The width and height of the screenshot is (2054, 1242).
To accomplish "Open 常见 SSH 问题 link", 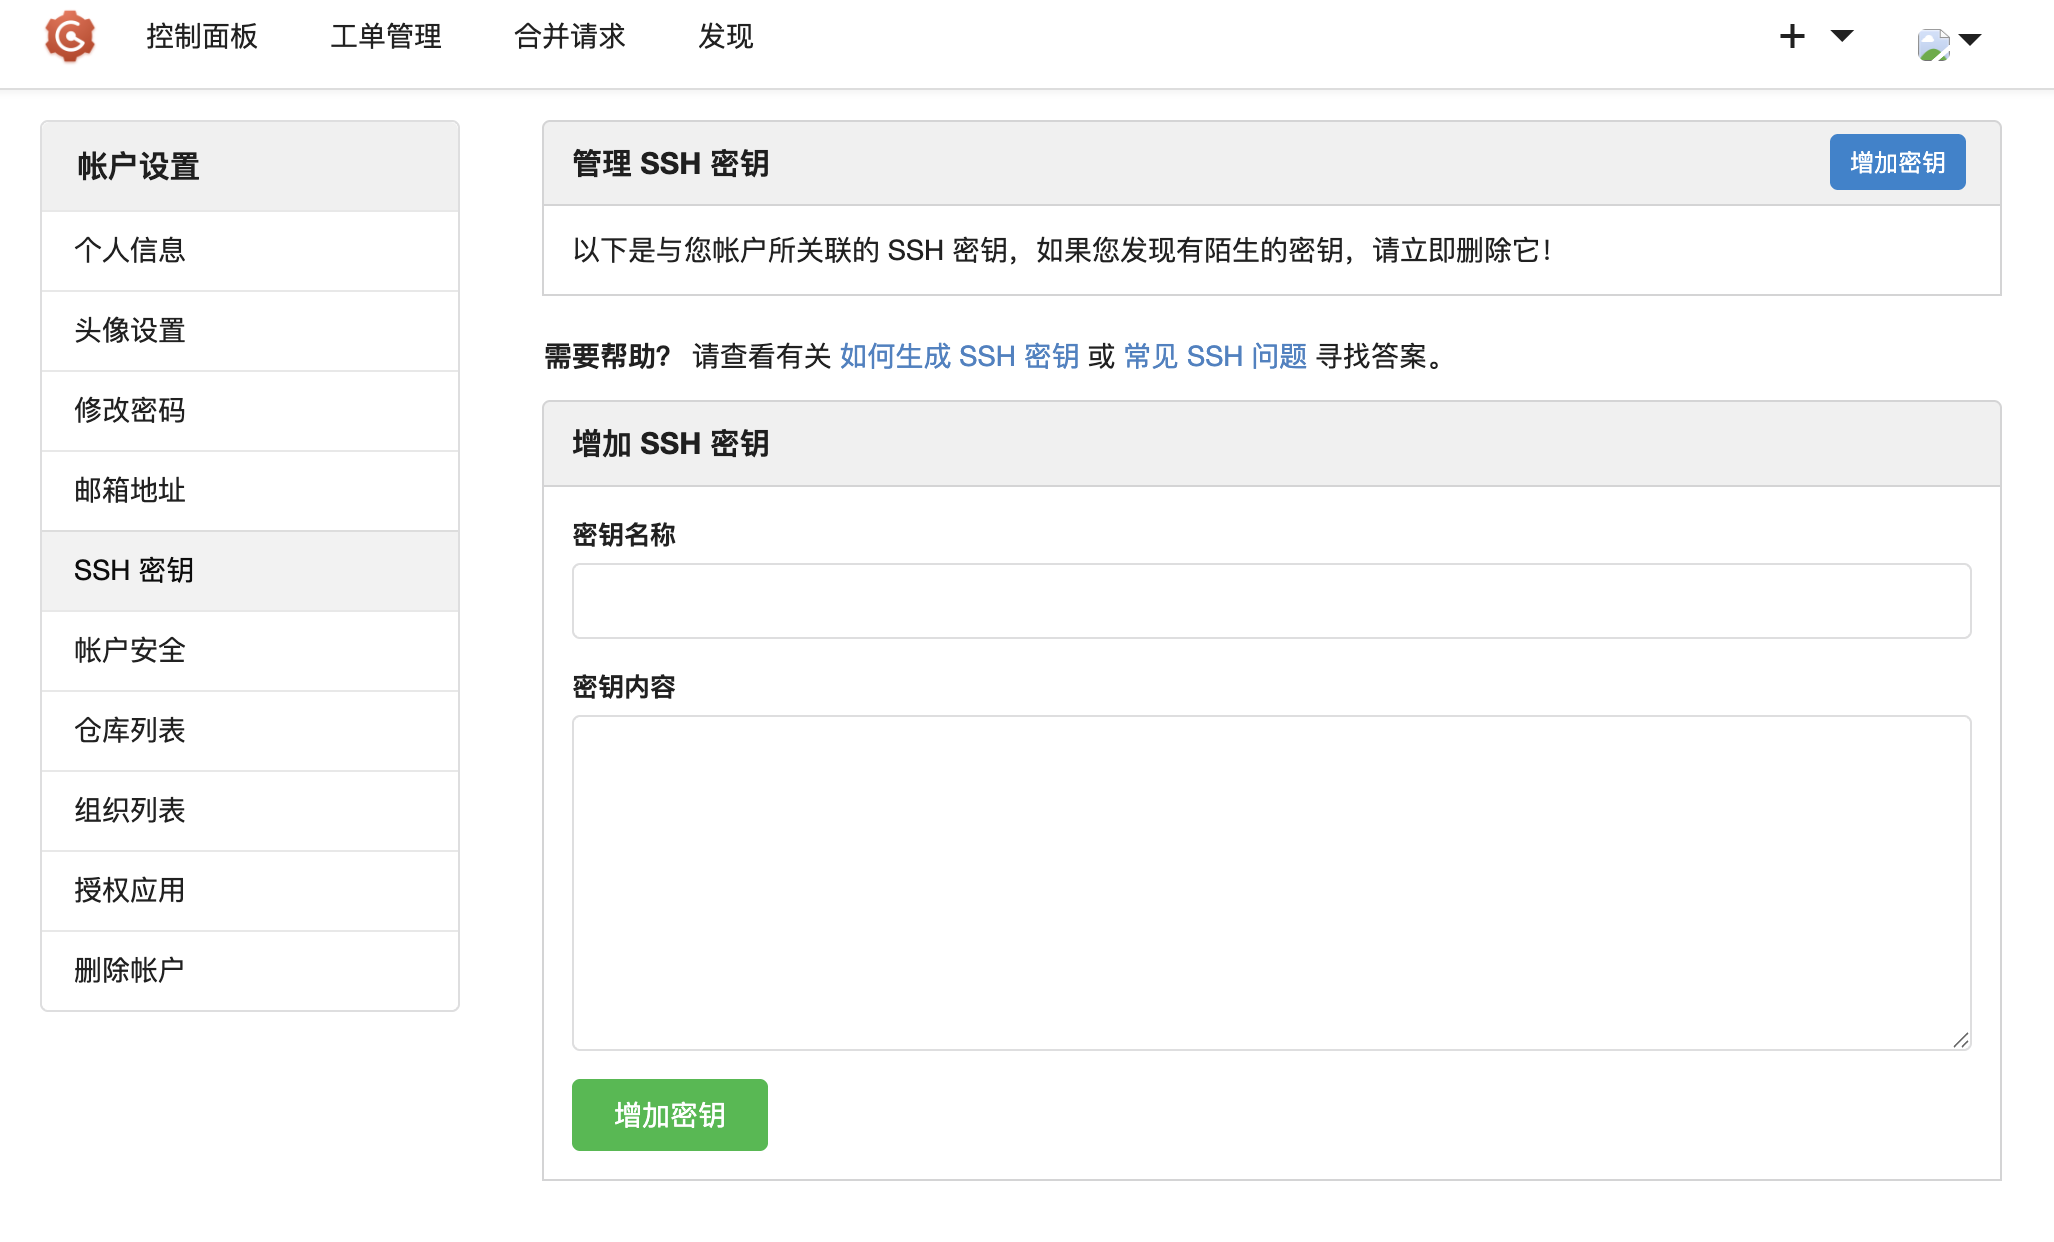I will point(1215,356).
